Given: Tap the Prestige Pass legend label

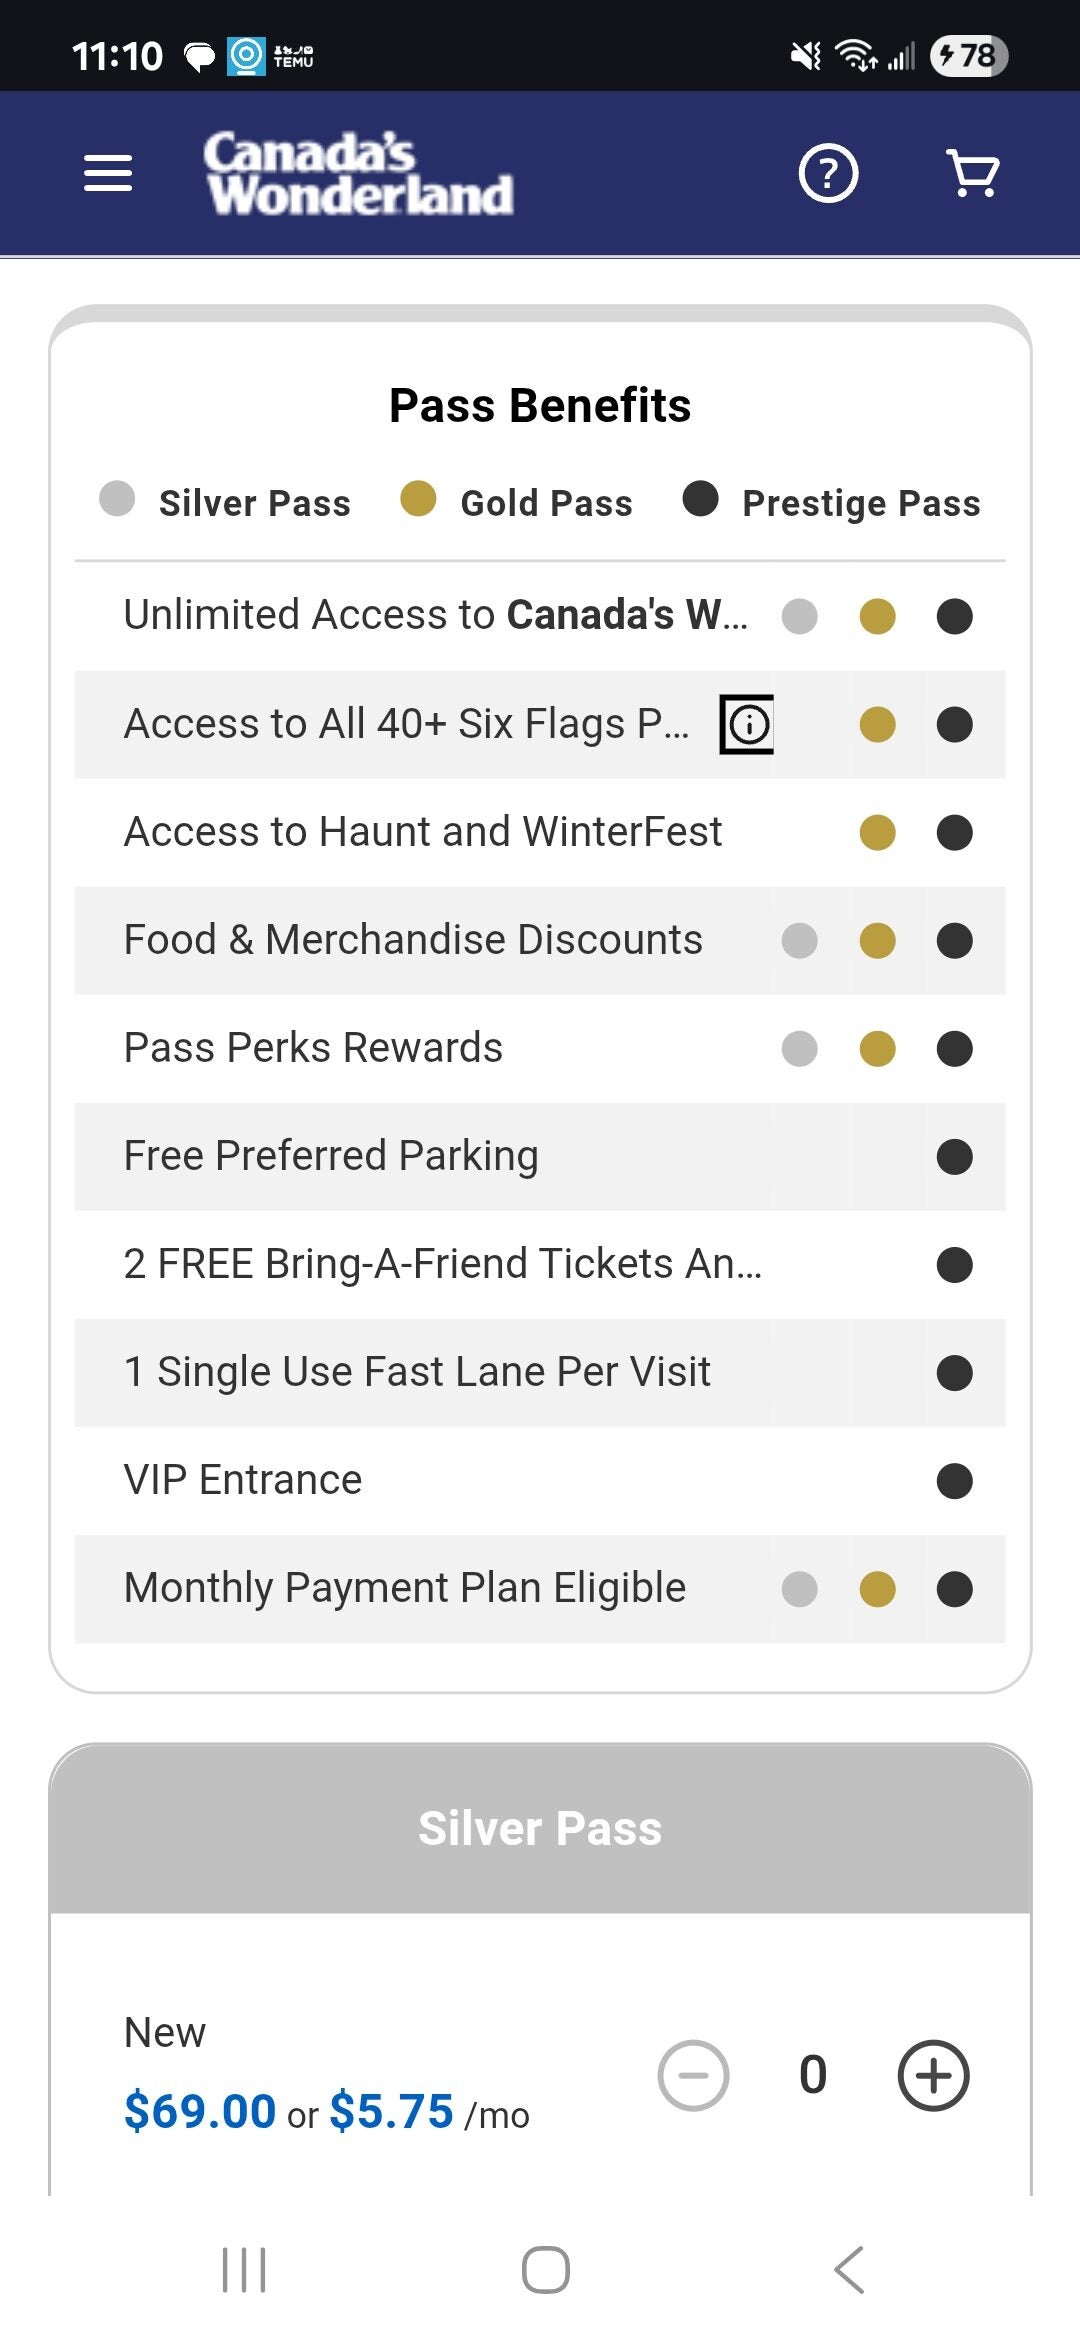Looking at the screenshot, I should pyautogui.click(x=860, y=503).
